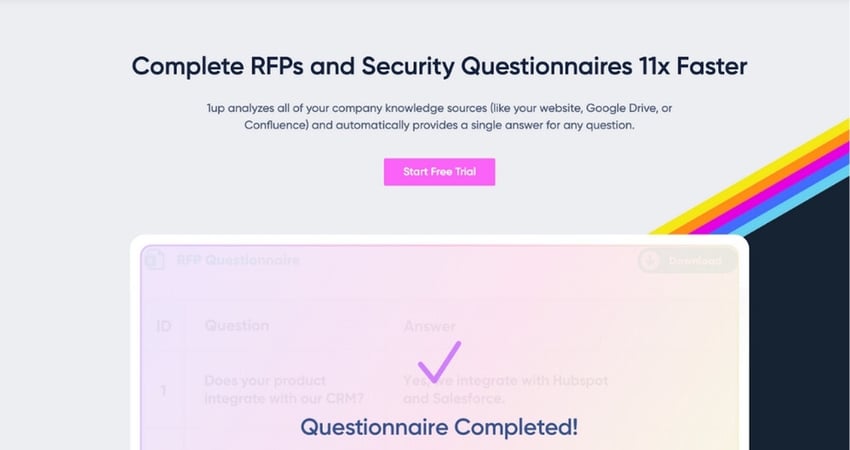Select row ID number 1
Viewport: 850px width, 450px height.
(x=164, y=390)
